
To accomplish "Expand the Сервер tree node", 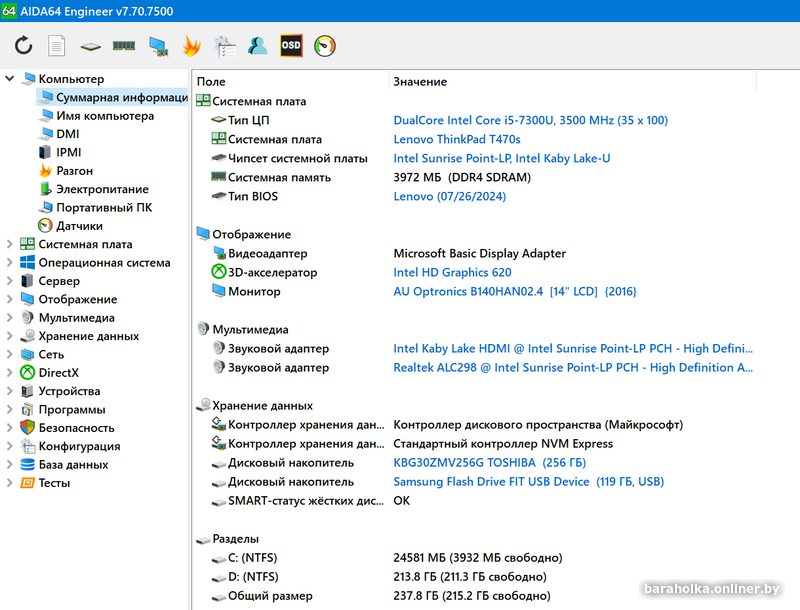I will 9,281.
